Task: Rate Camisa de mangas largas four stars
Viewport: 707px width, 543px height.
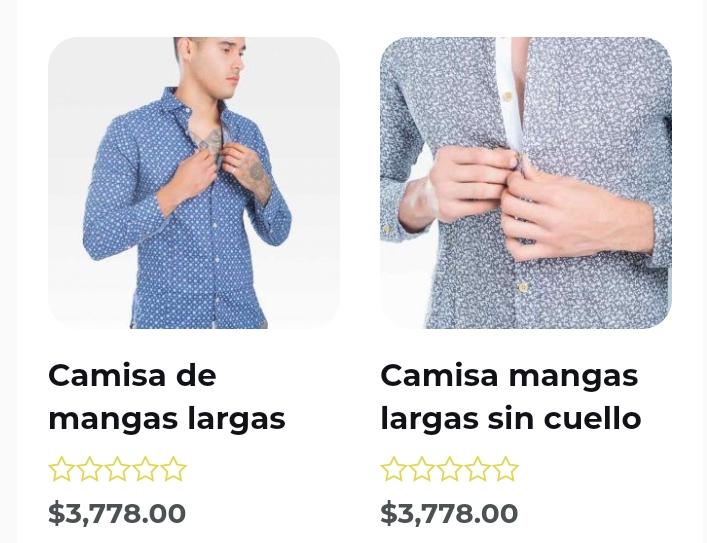Action: 145,469
